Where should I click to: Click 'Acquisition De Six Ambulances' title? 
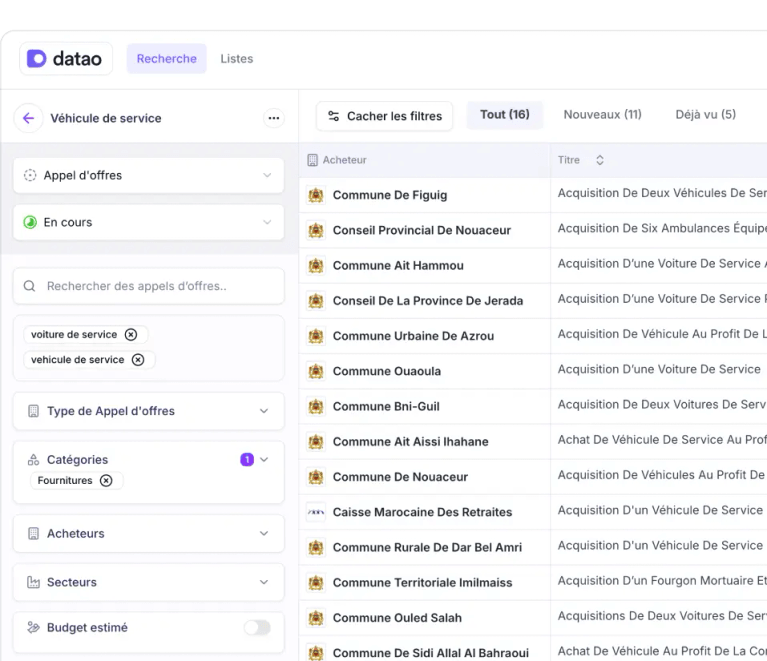point(662,228)
